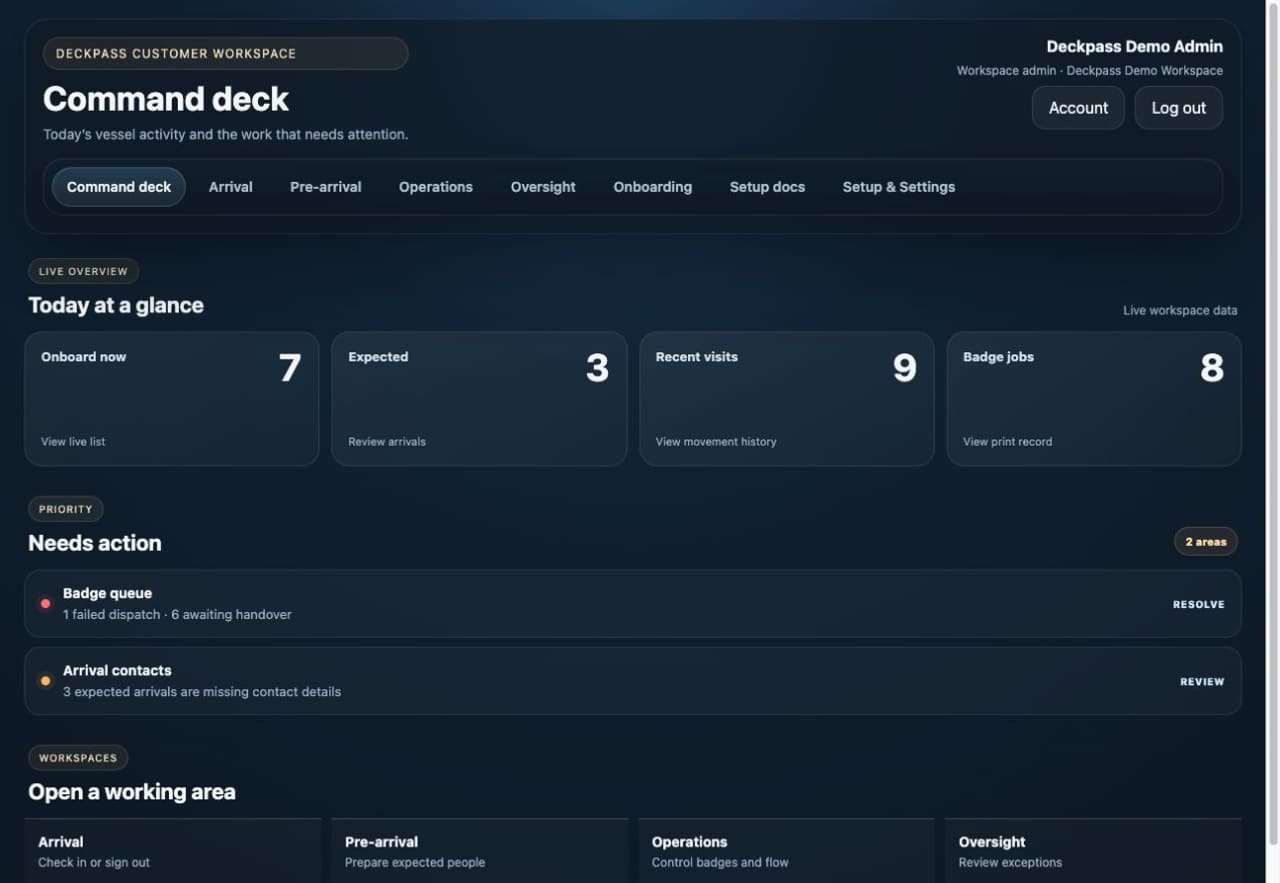Screen dimensions: 1280x883
Task: Click the Log out button
Action: click(1179, 108)
